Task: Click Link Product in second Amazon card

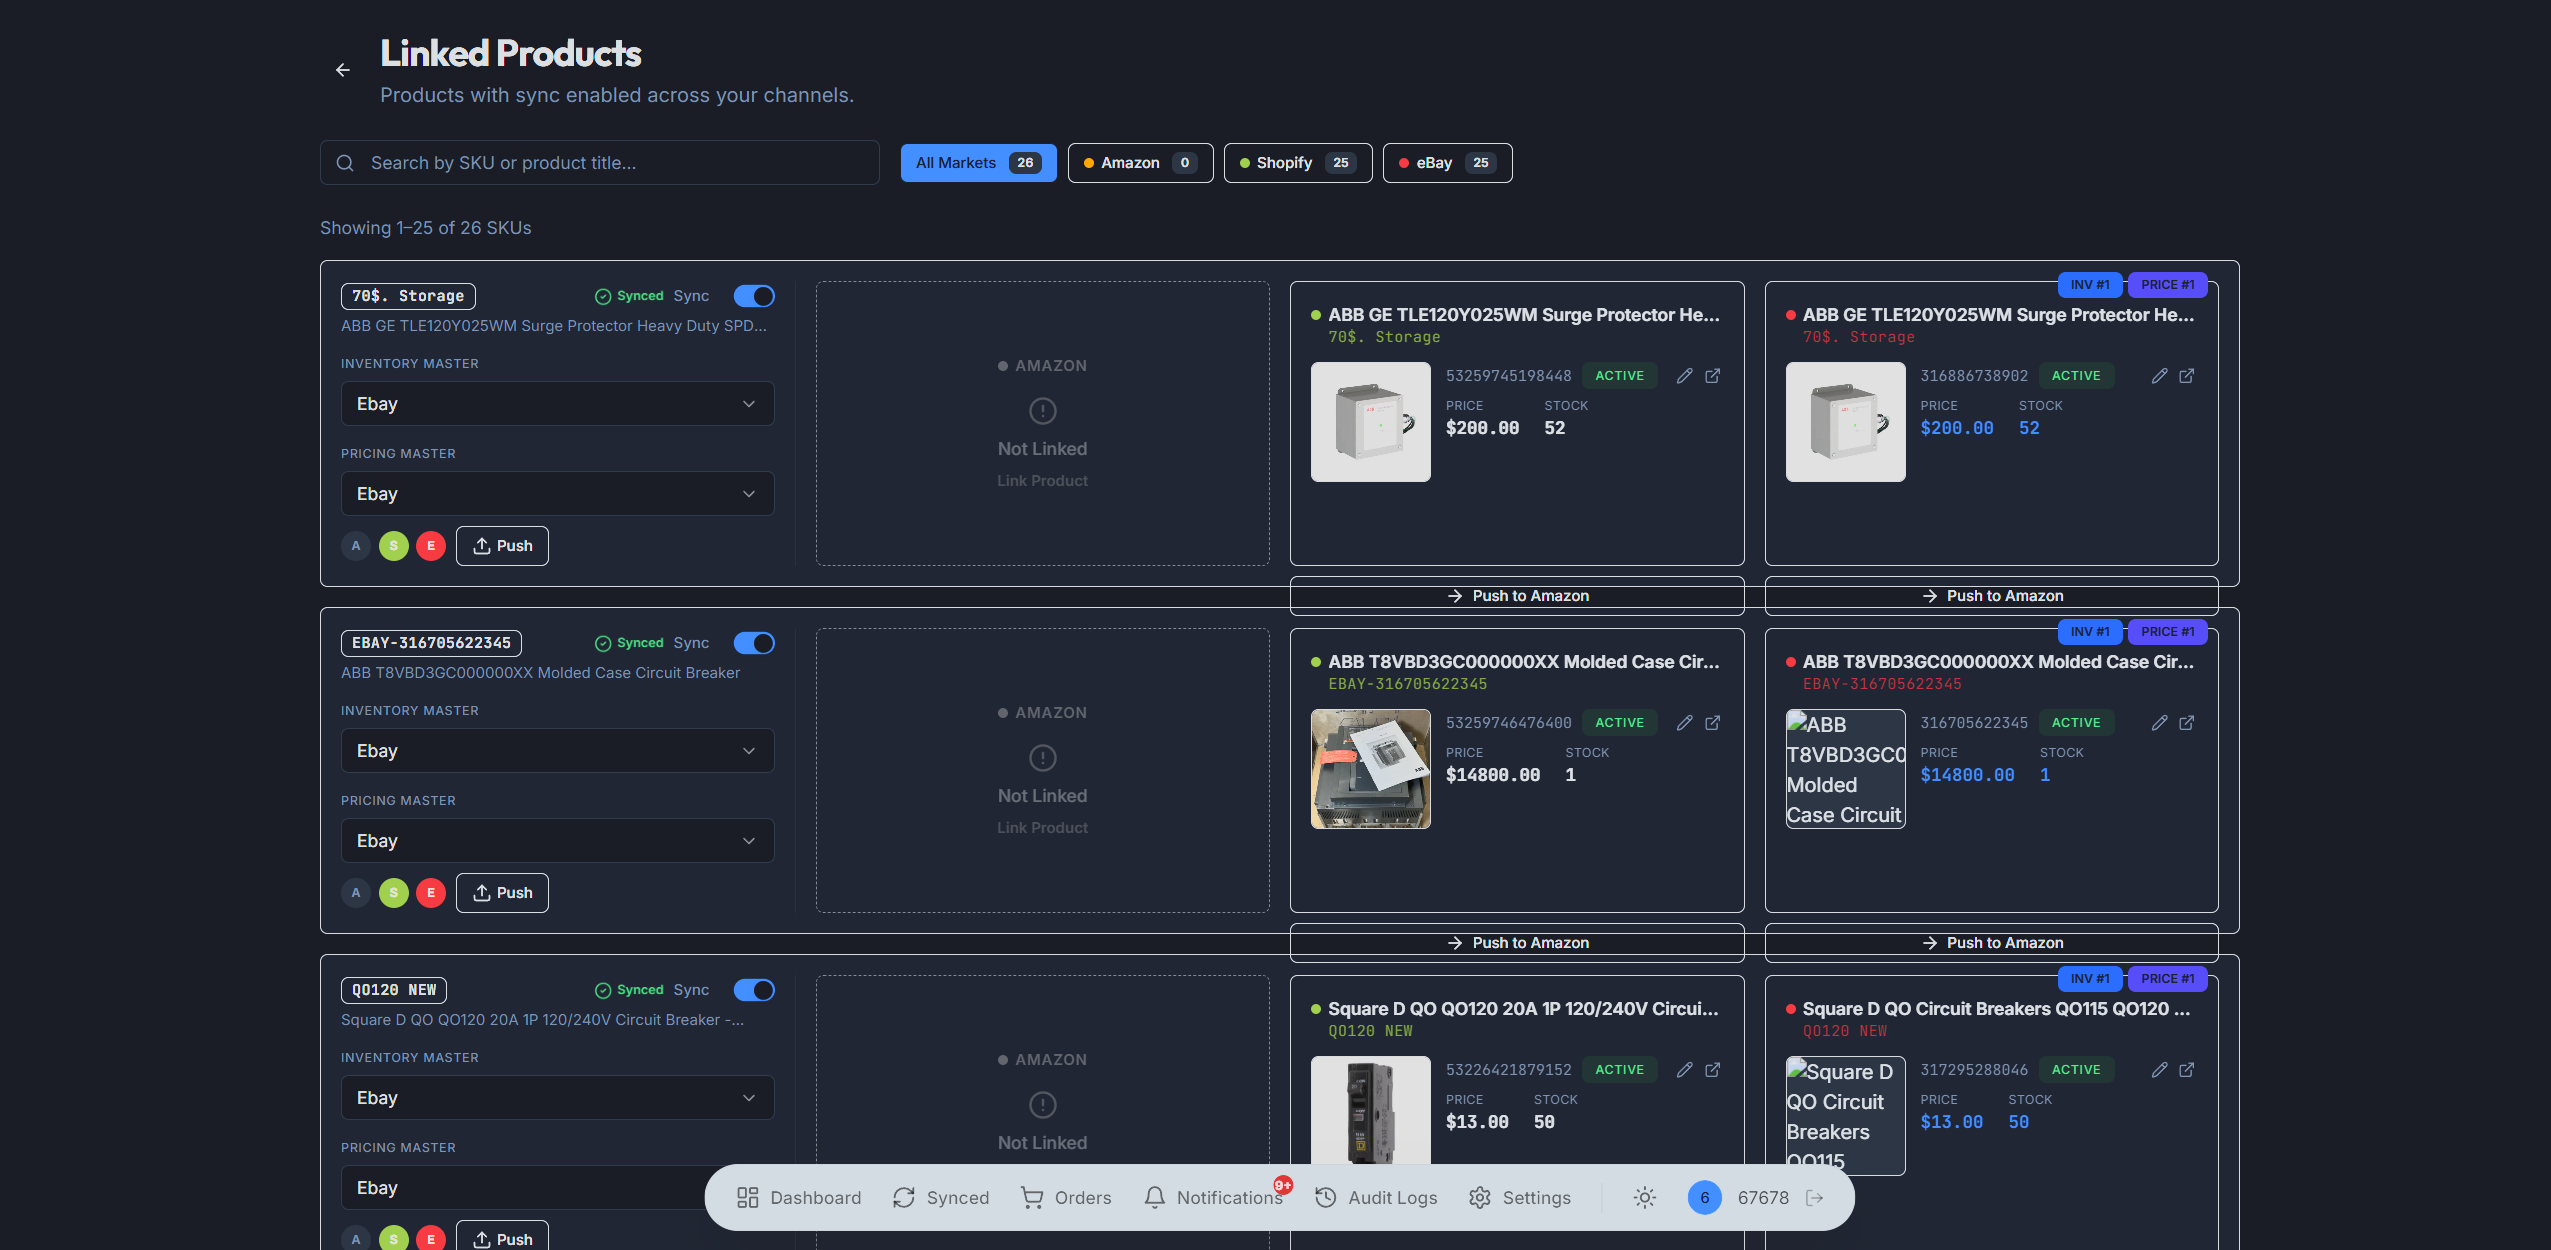Action: 1042,828
